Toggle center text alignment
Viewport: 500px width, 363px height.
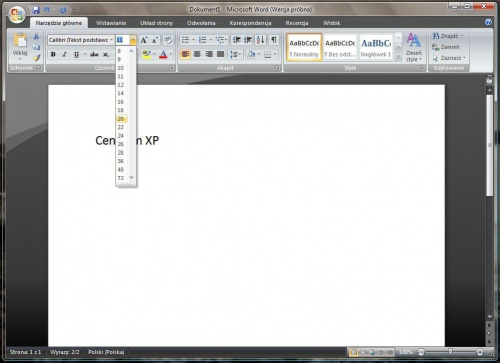[197, 54]
